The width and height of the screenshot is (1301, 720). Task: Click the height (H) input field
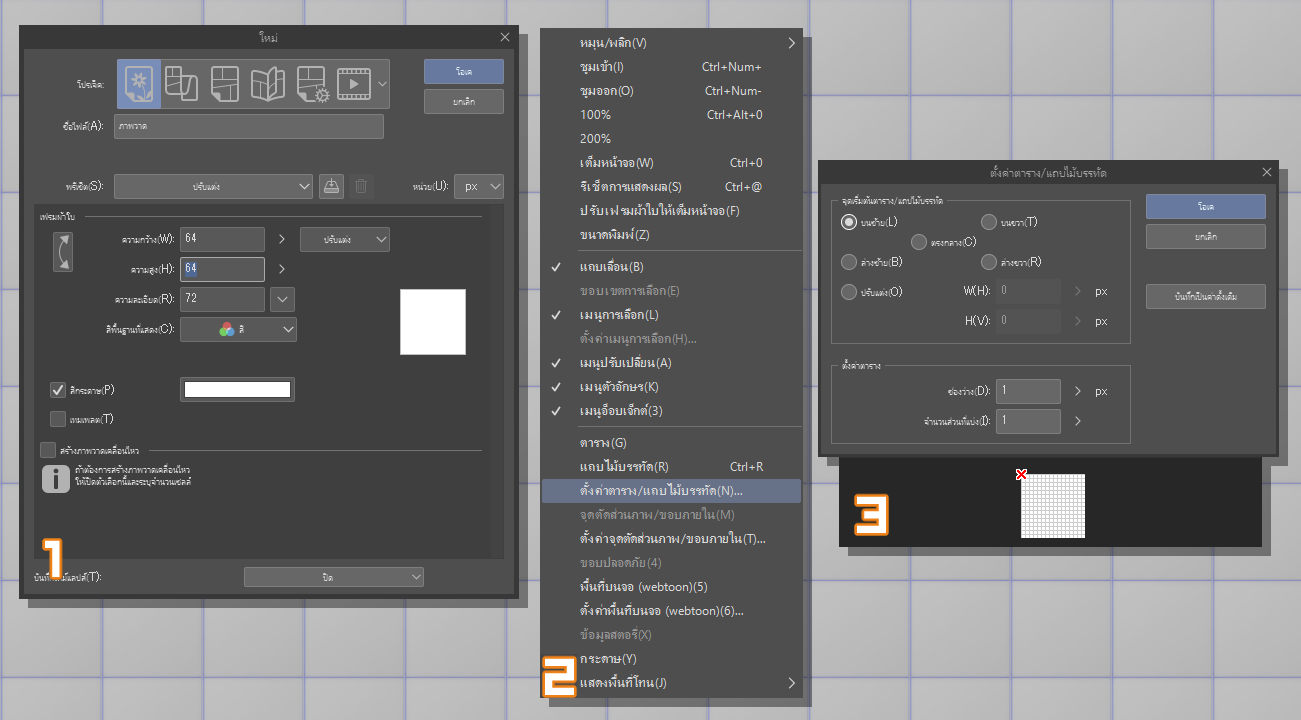point(222,269)
